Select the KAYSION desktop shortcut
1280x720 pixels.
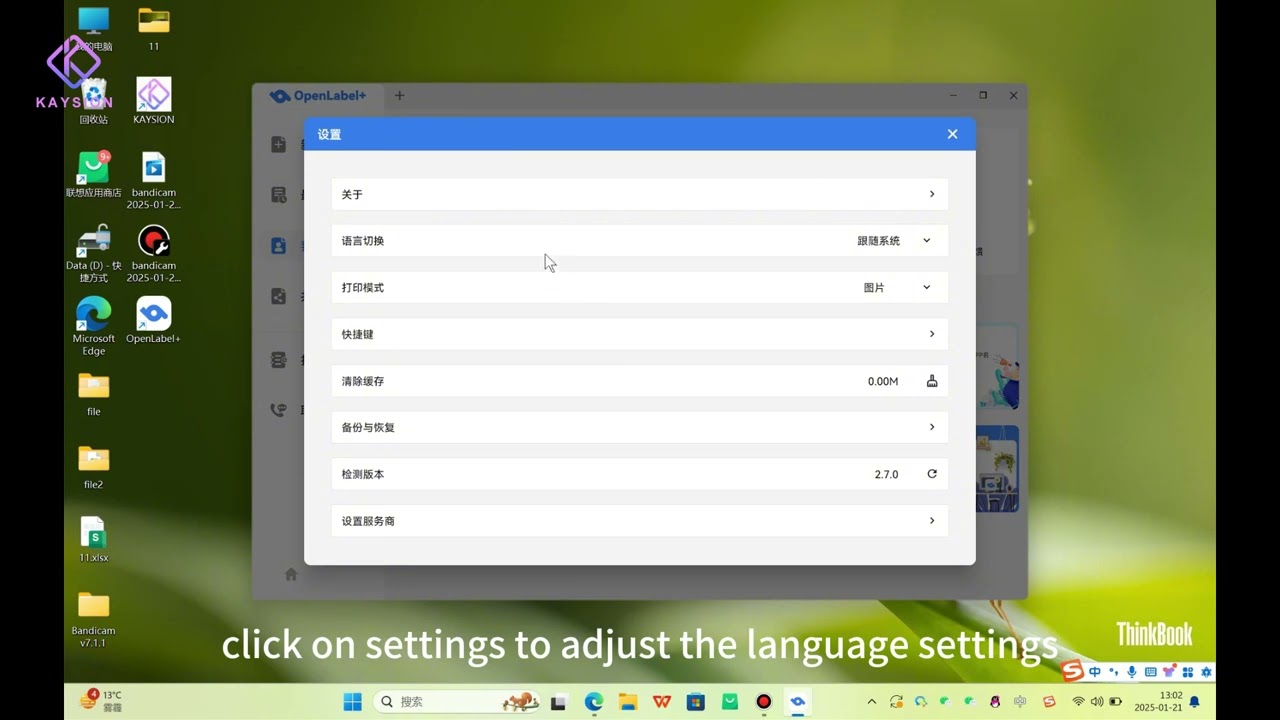click(x=154, y=100)
